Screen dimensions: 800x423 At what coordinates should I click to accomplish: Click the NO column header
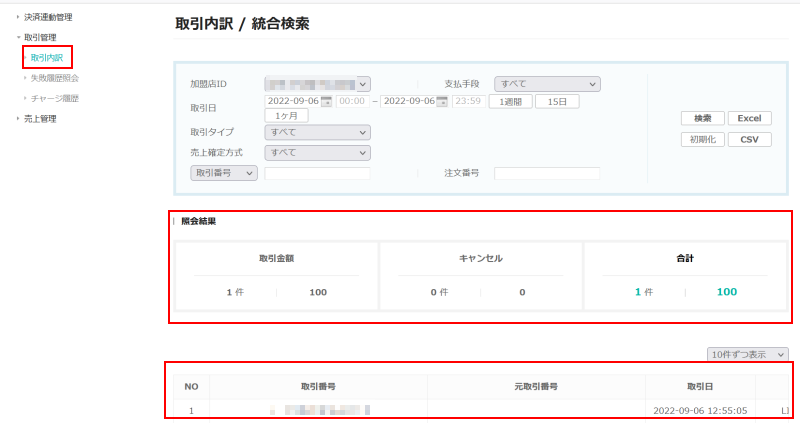tap(191, 387)
